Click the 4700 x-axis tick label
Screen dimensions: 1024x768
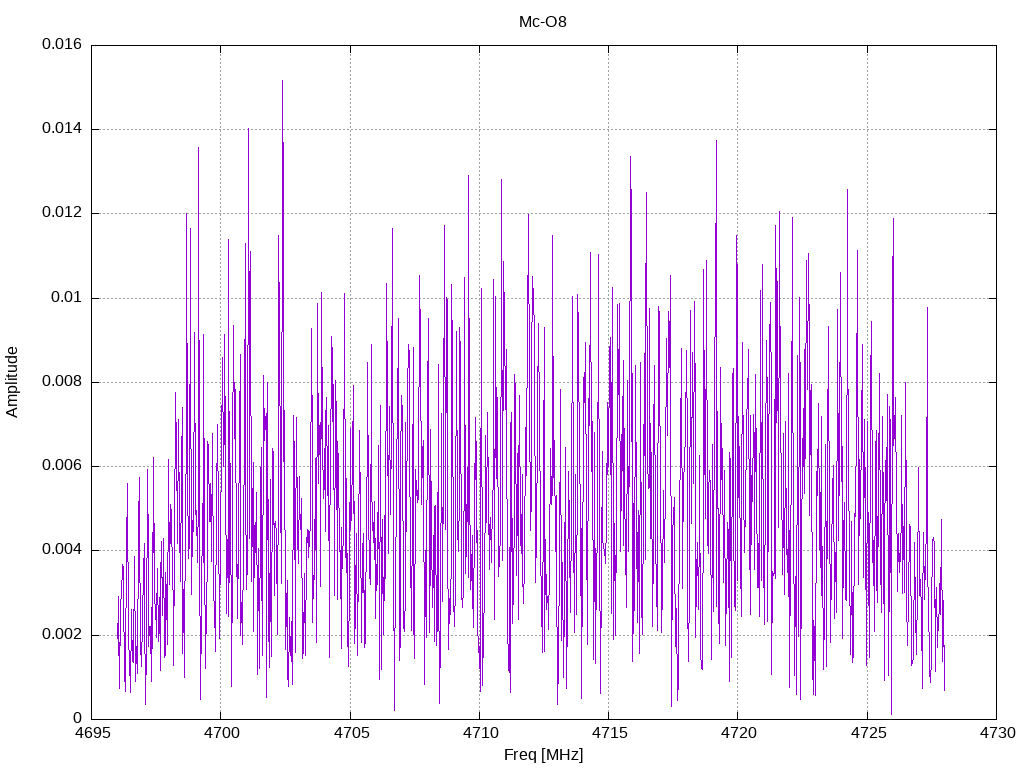point(221,733)
